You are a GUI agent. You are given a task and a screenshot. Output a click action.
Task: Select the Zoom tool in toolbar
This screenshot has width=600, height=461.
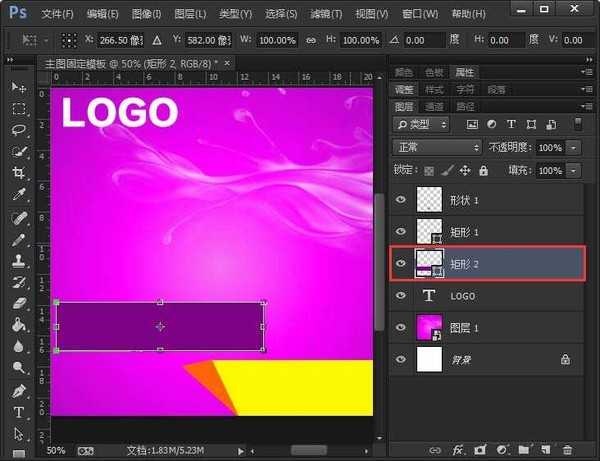coord(18,368)
